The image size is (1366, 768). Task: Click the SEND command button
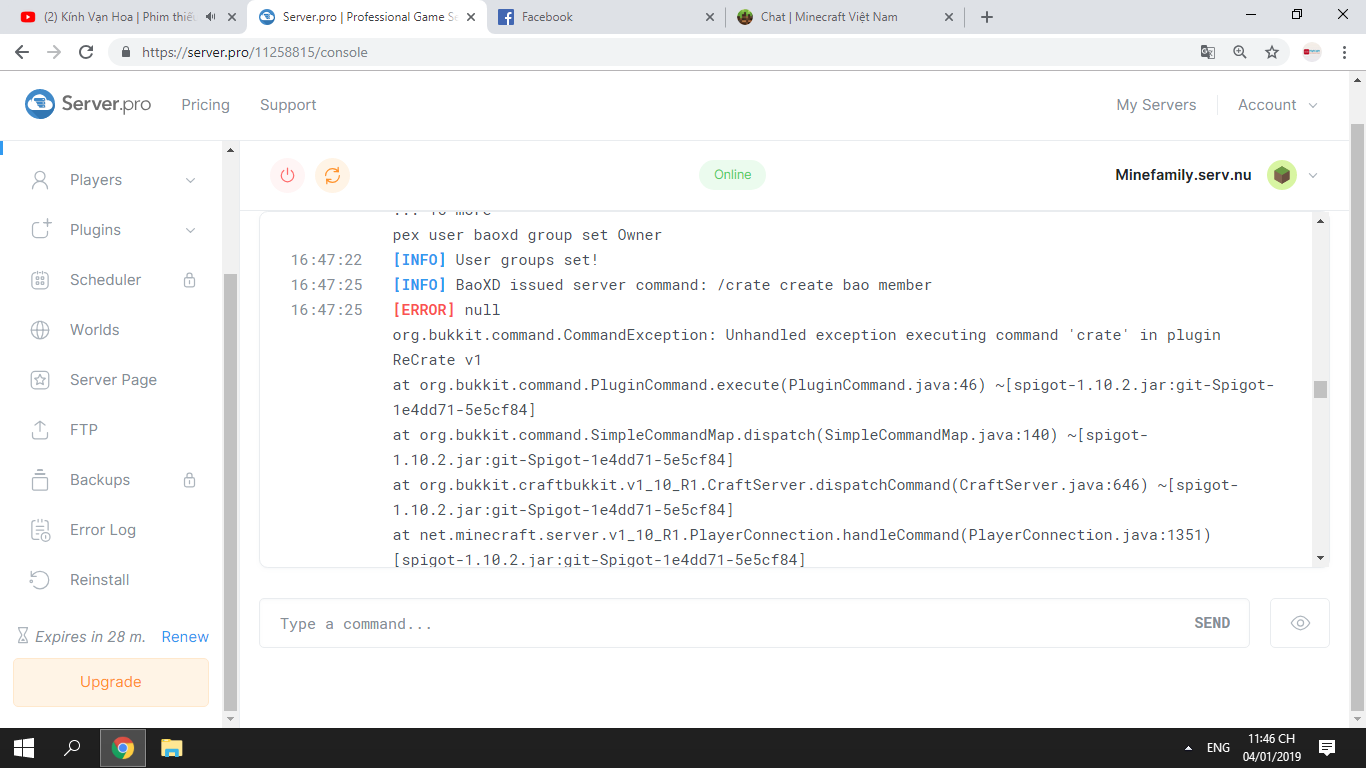tap(1211, 623)
